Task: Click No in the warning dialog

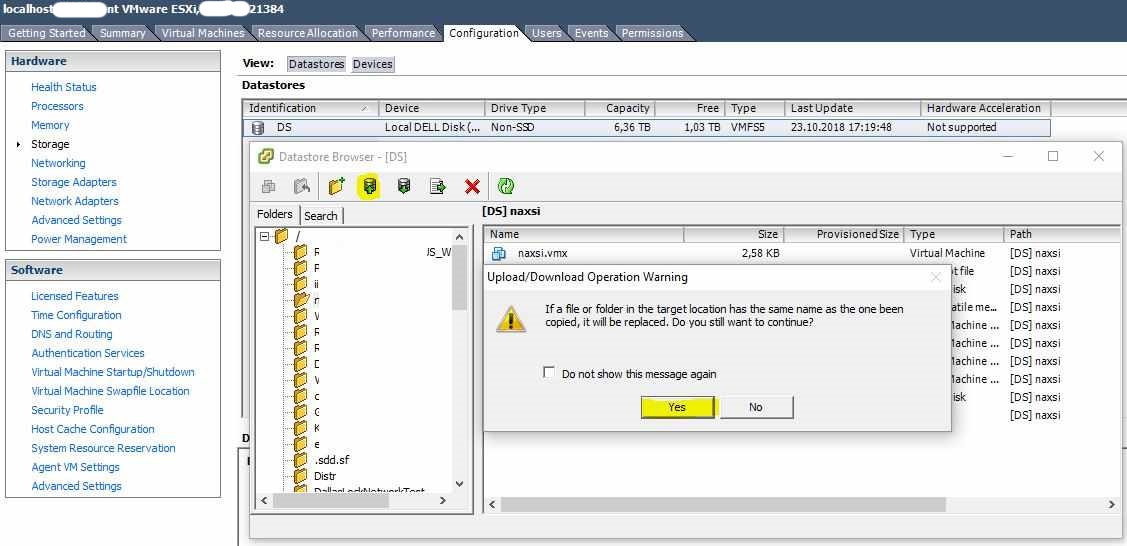Action: tap(756, 407)
